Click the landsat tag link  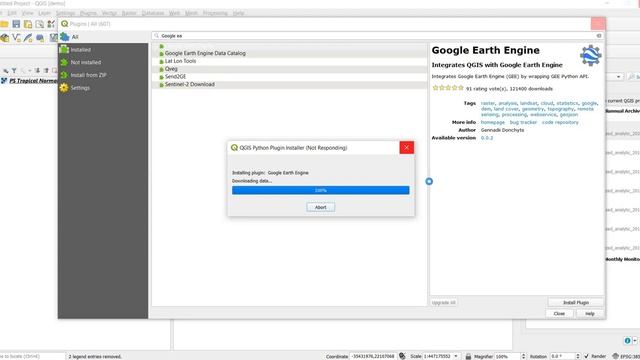tap(528, 103)
